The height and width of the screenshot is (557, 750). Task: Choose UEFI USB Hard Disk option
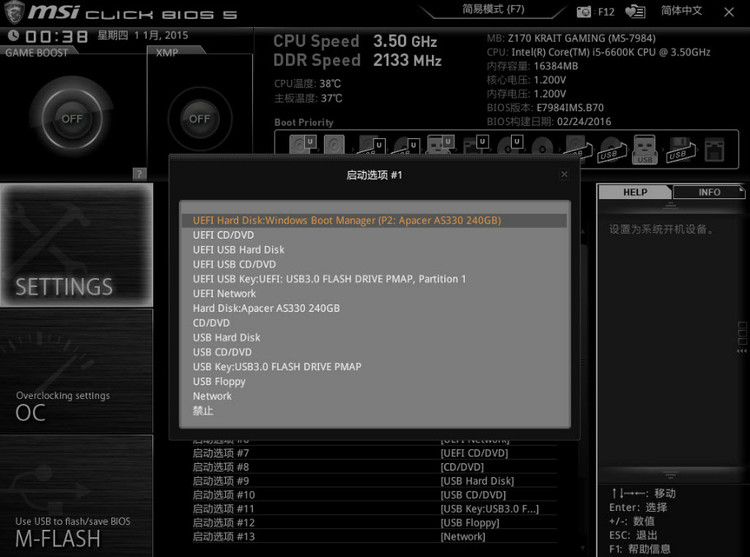tap(375, 250)
